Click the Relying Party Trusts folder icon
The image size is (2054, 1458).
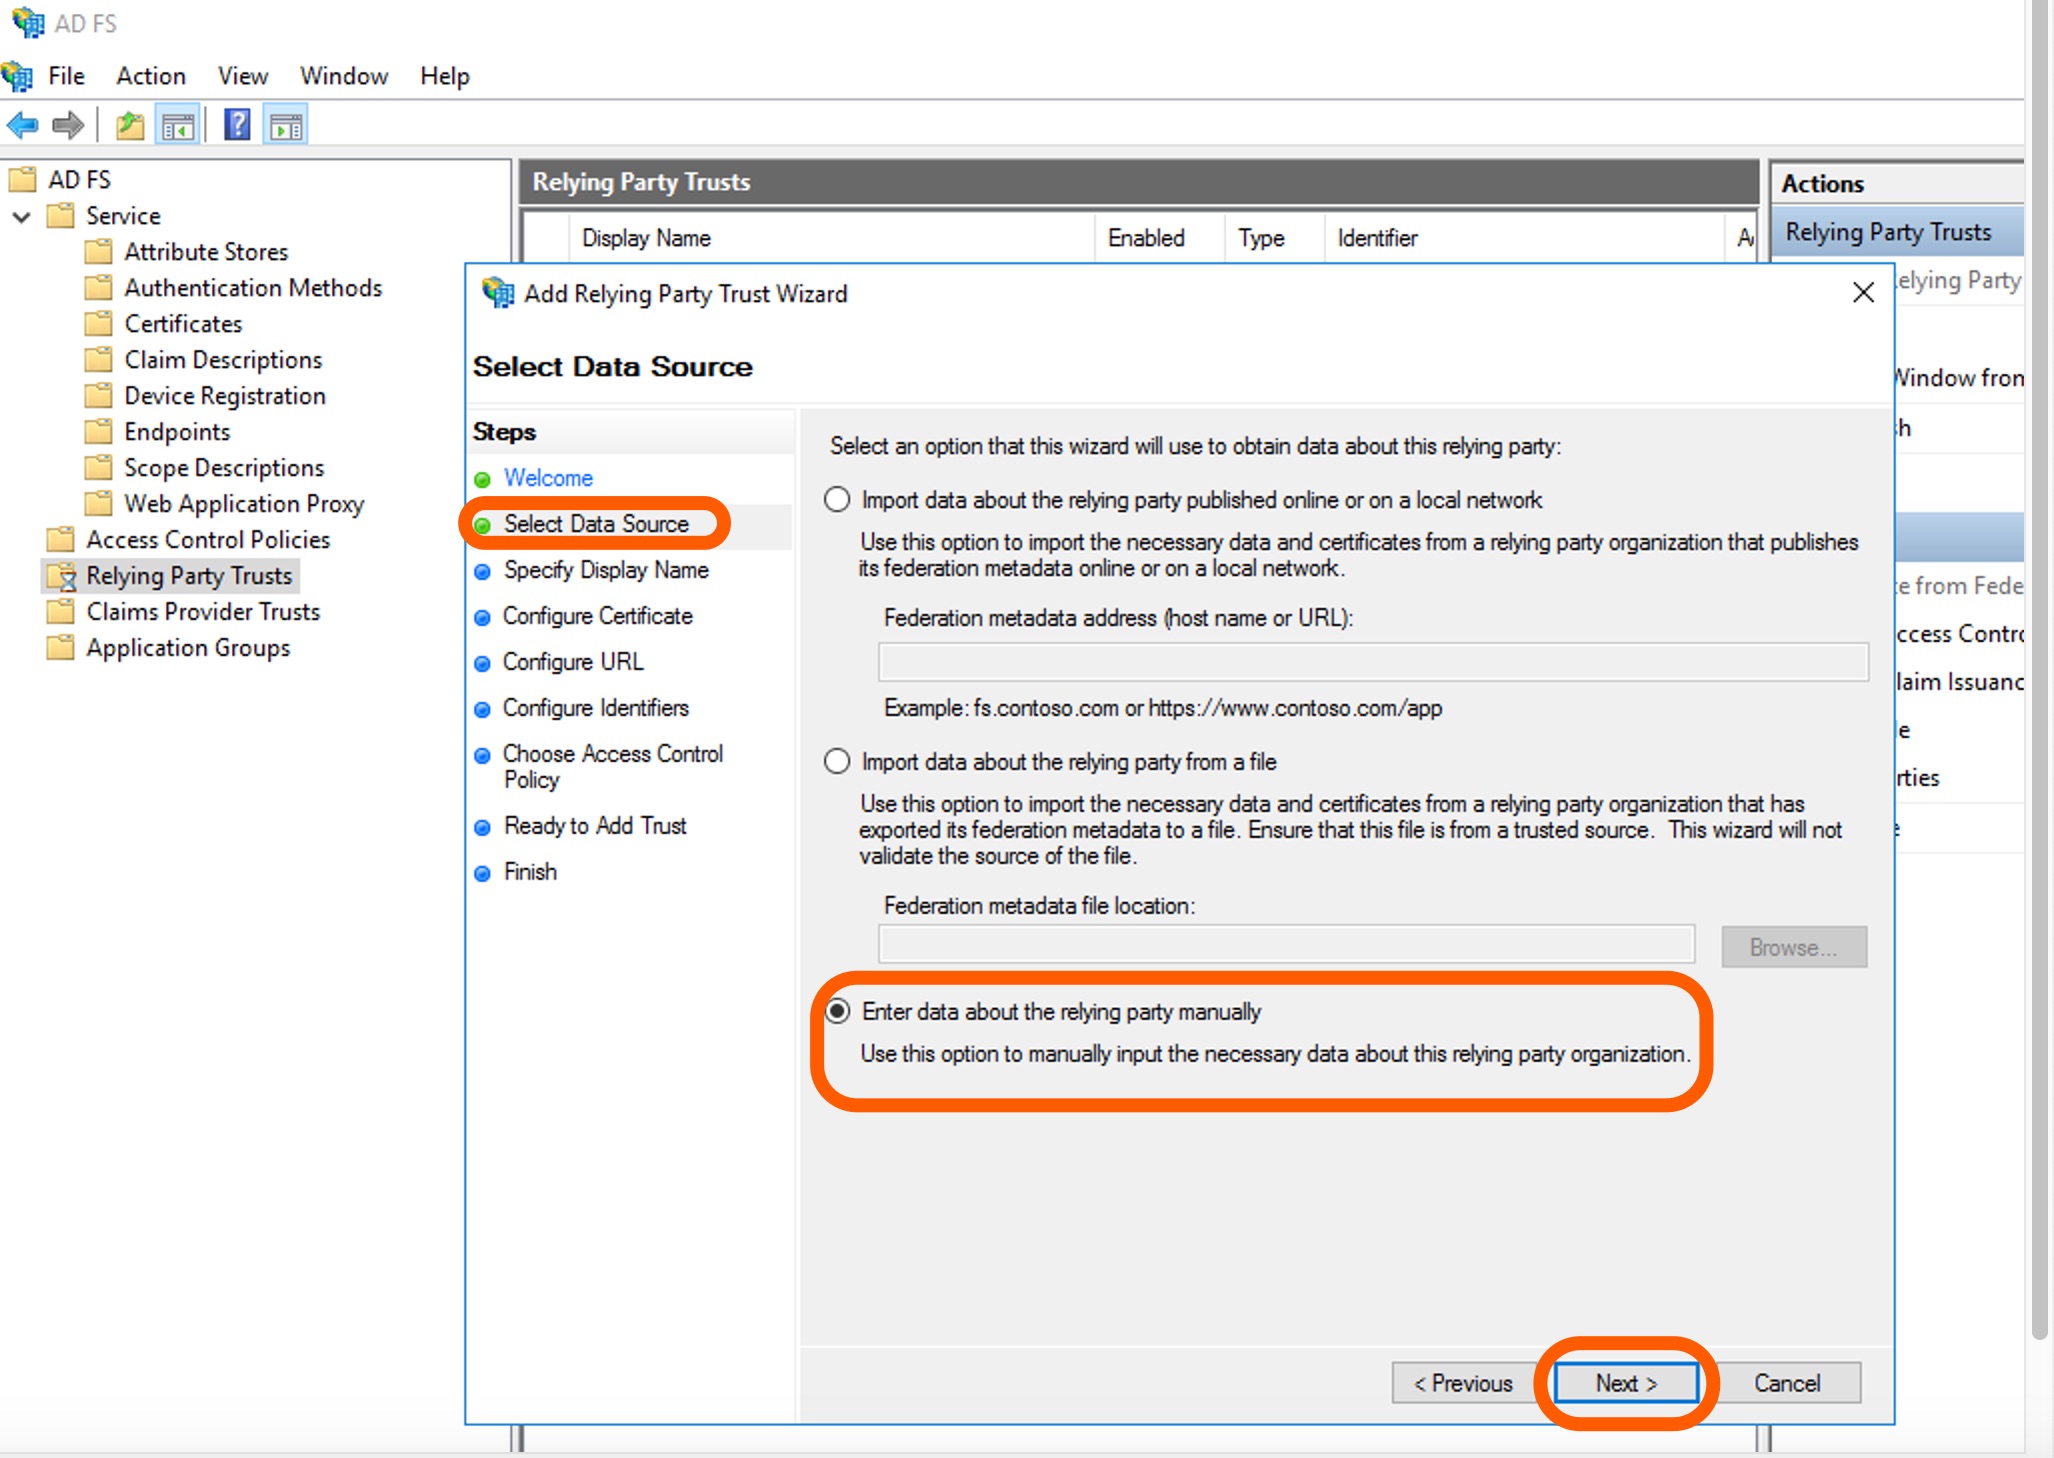tap(61, 576)
